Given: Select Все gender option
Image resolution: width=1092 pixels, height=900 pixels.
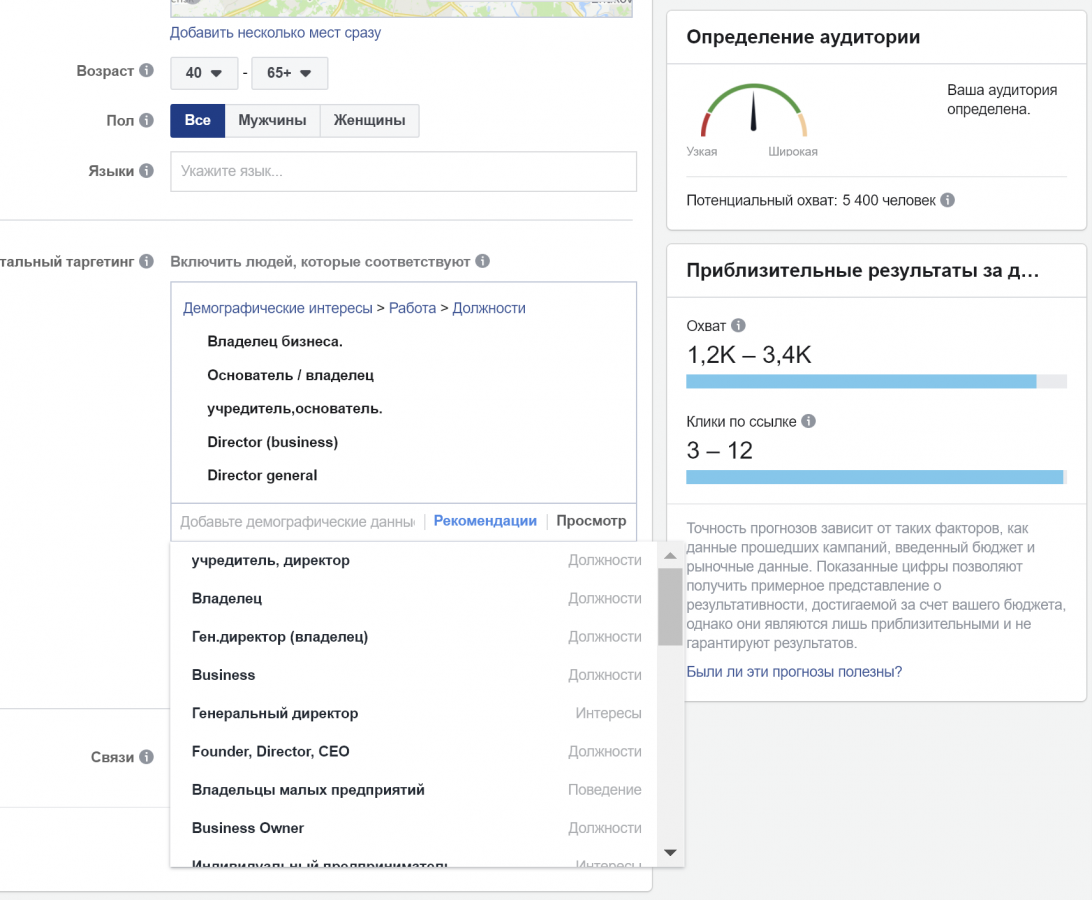Looking at the screenshot, I should click(x=198, y=120).
